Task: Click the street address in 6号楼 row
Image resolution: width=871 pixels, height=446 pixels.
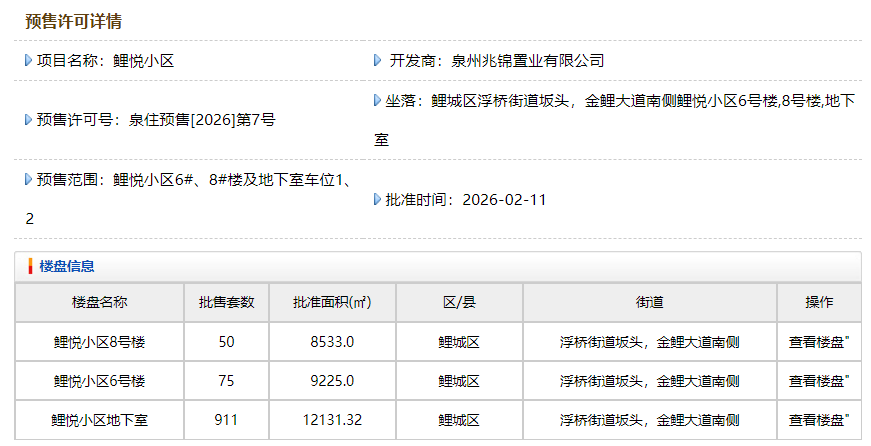Action: pyautogui.click(x=649, y=381)
